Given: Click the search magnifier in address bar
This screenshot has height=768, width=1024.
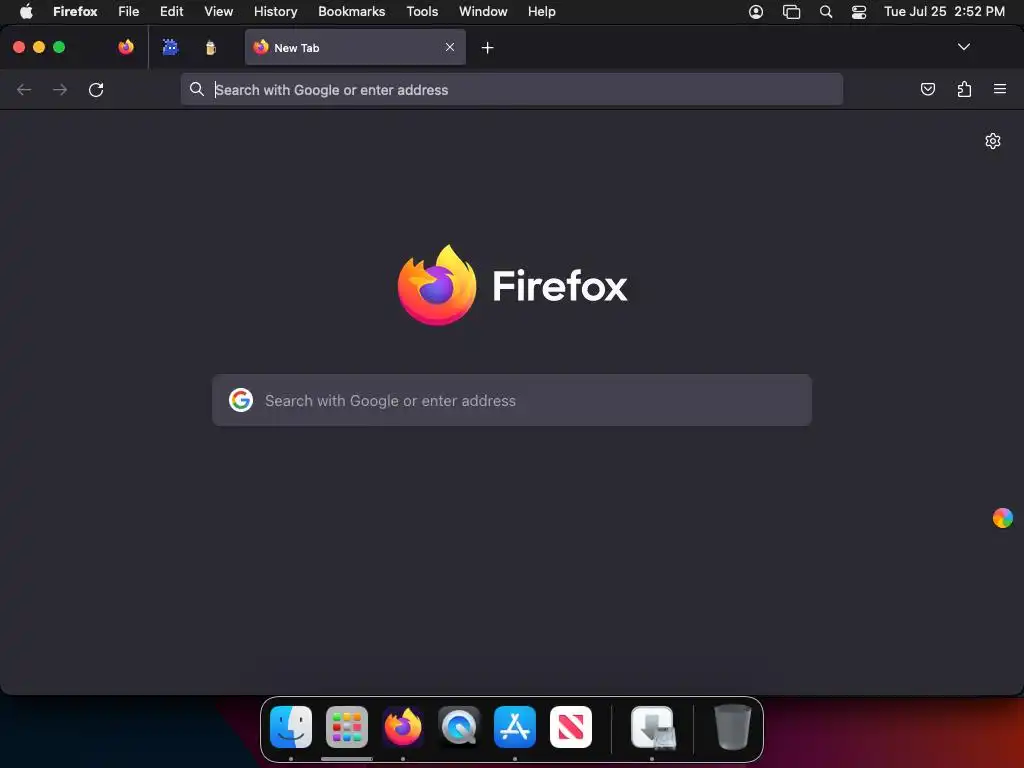Looking at the screenshot, I should (197, 89).
